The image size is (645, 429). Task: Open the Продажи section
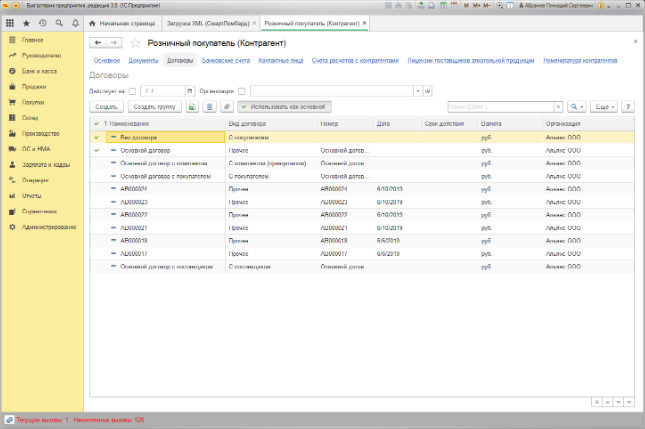34,87
